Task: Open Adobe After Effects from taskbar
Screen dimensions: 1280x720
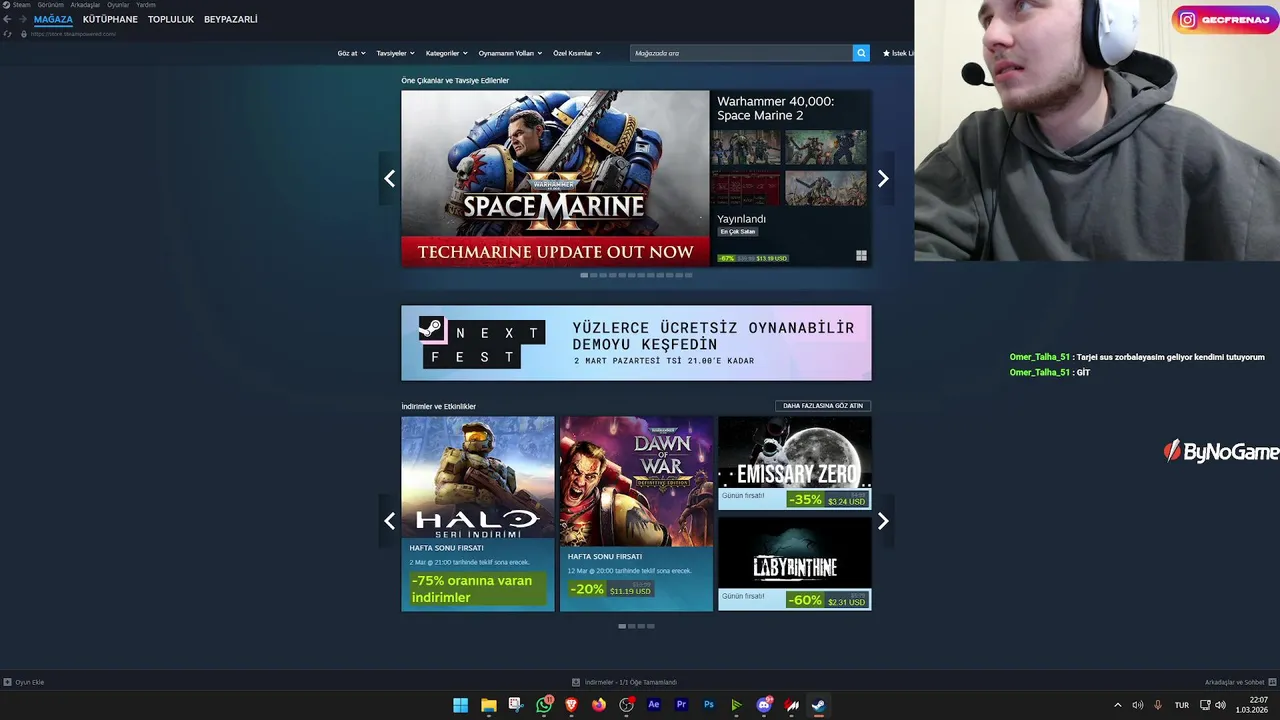Action: pyautogui.click(x=654, y=705)
